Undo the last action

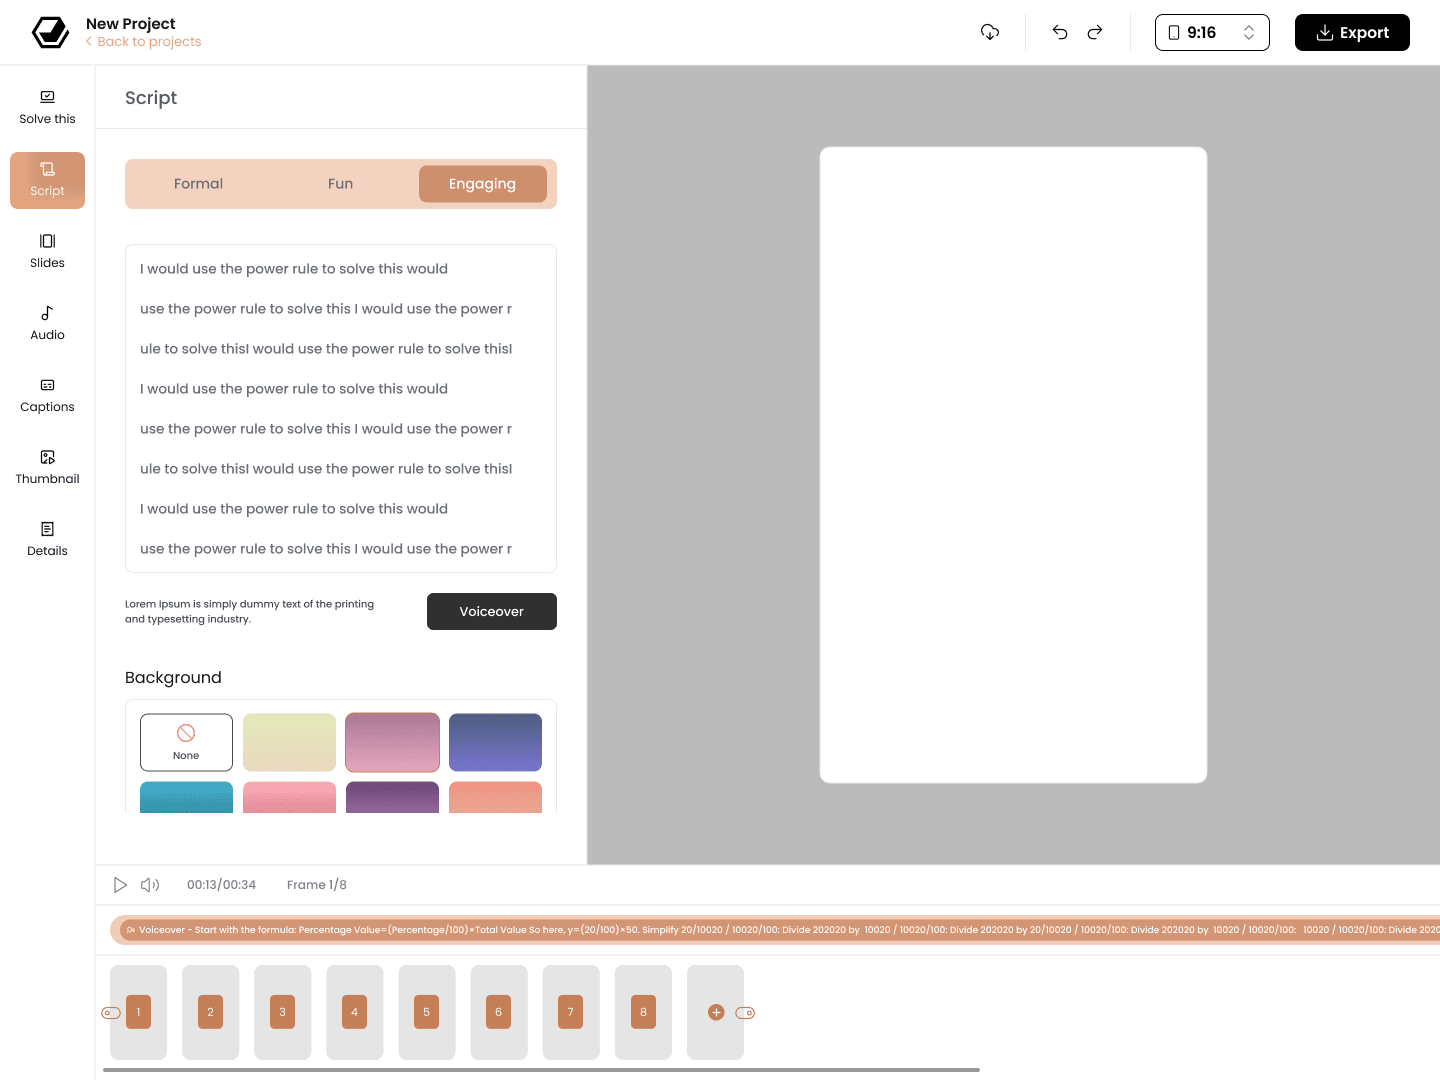(1060, 32)
